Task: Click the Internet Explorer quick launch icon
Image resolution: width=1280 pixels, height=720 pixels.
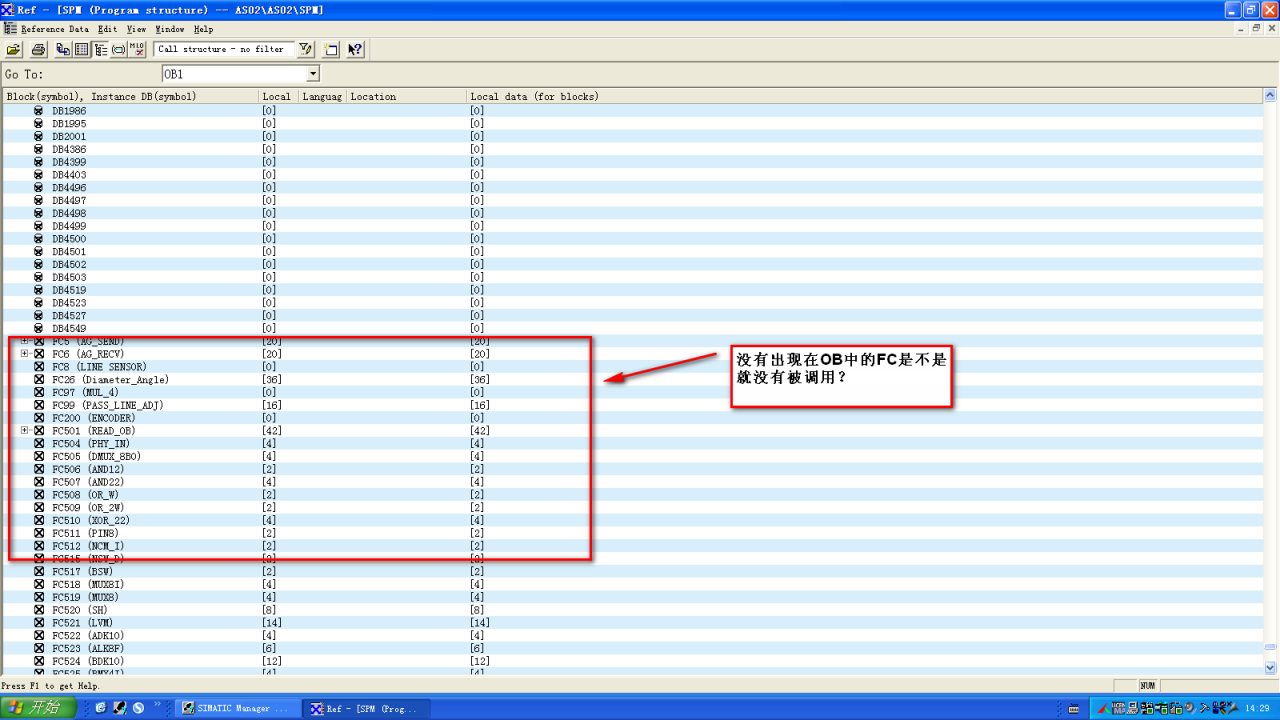Action: pyautogui.click(x=101, y=708)
